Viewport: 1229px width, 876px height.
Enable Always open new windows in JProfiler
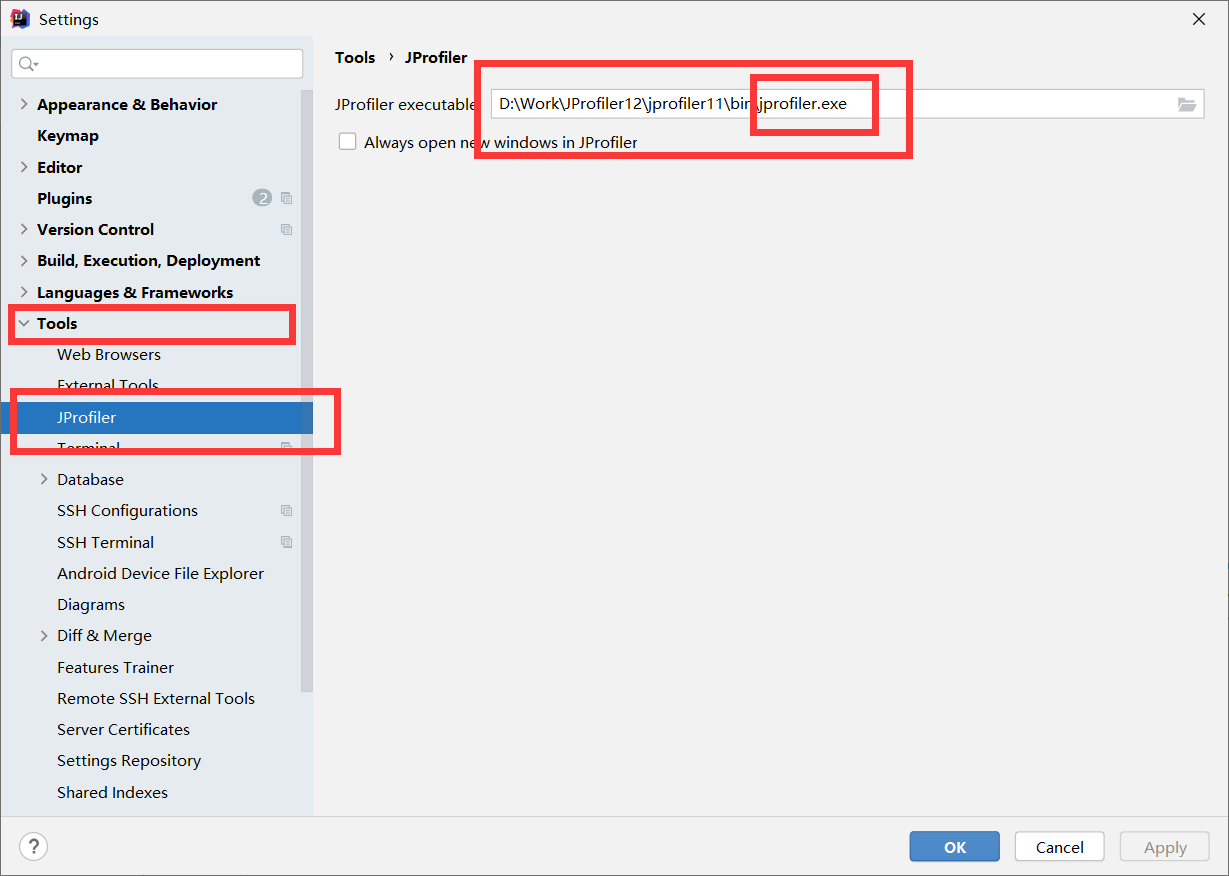pyautogui.click(x=347, y=142)
